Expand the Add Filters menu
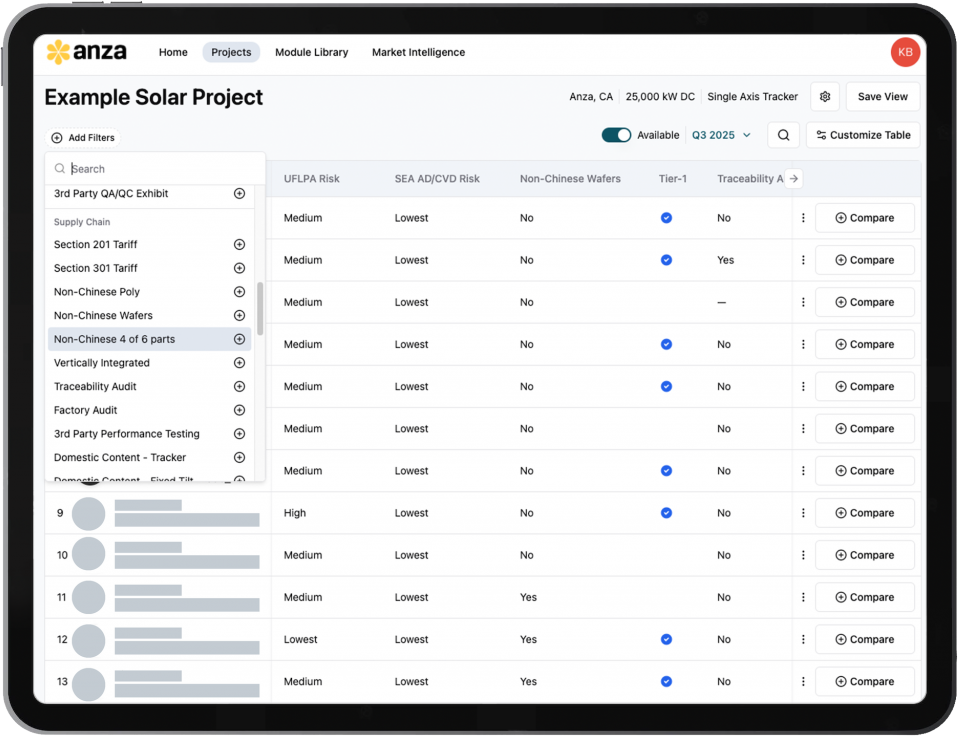Image resolution: width=958 pixels, height=736 pixels. [83, 138]
